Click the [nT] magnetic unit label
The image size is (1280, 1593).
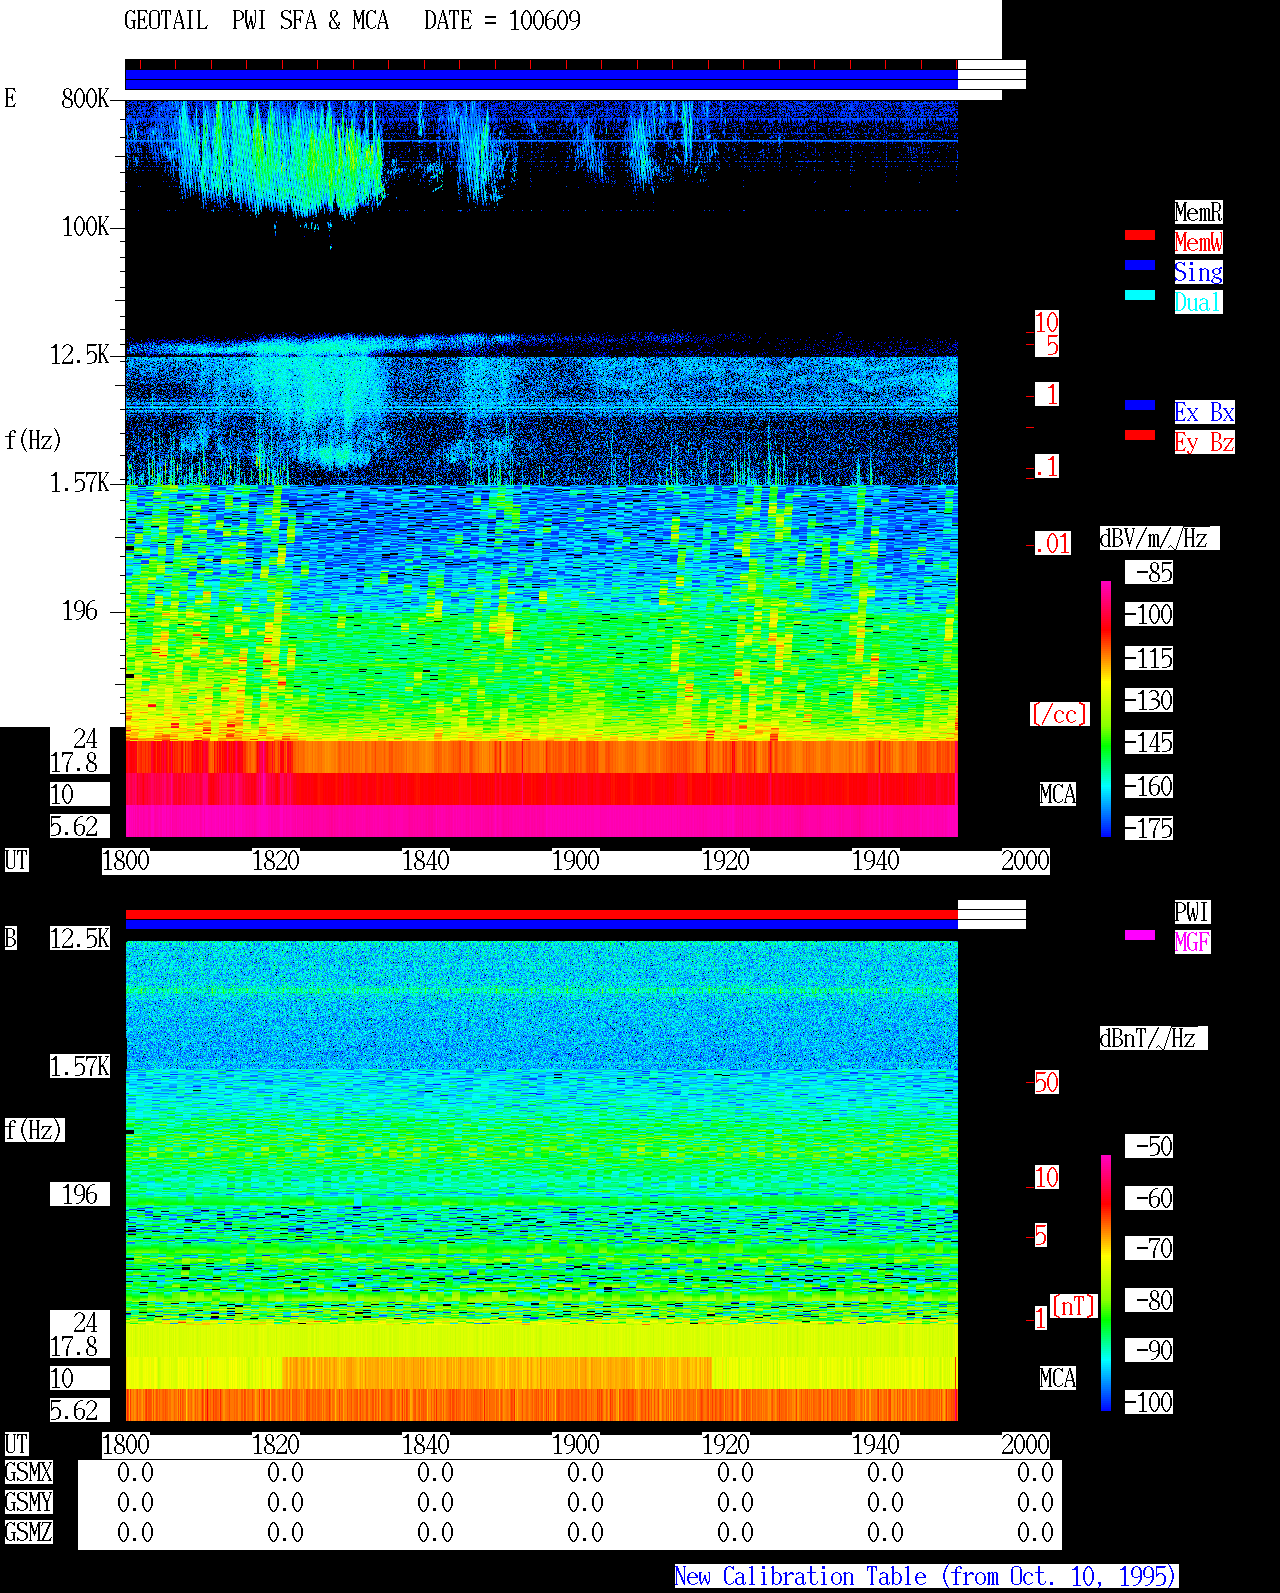point(1074,1306)
